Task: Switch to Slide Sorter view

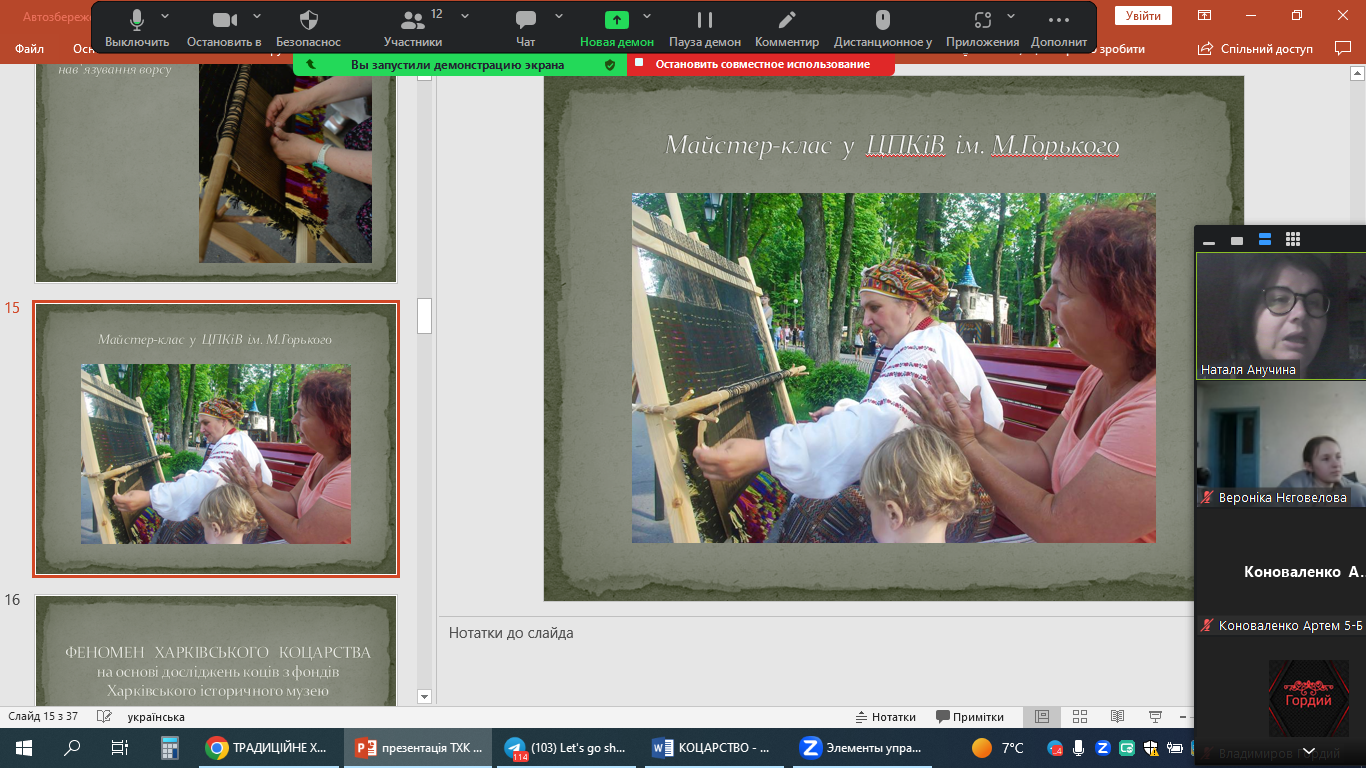Action: (x=1080, y=717)
